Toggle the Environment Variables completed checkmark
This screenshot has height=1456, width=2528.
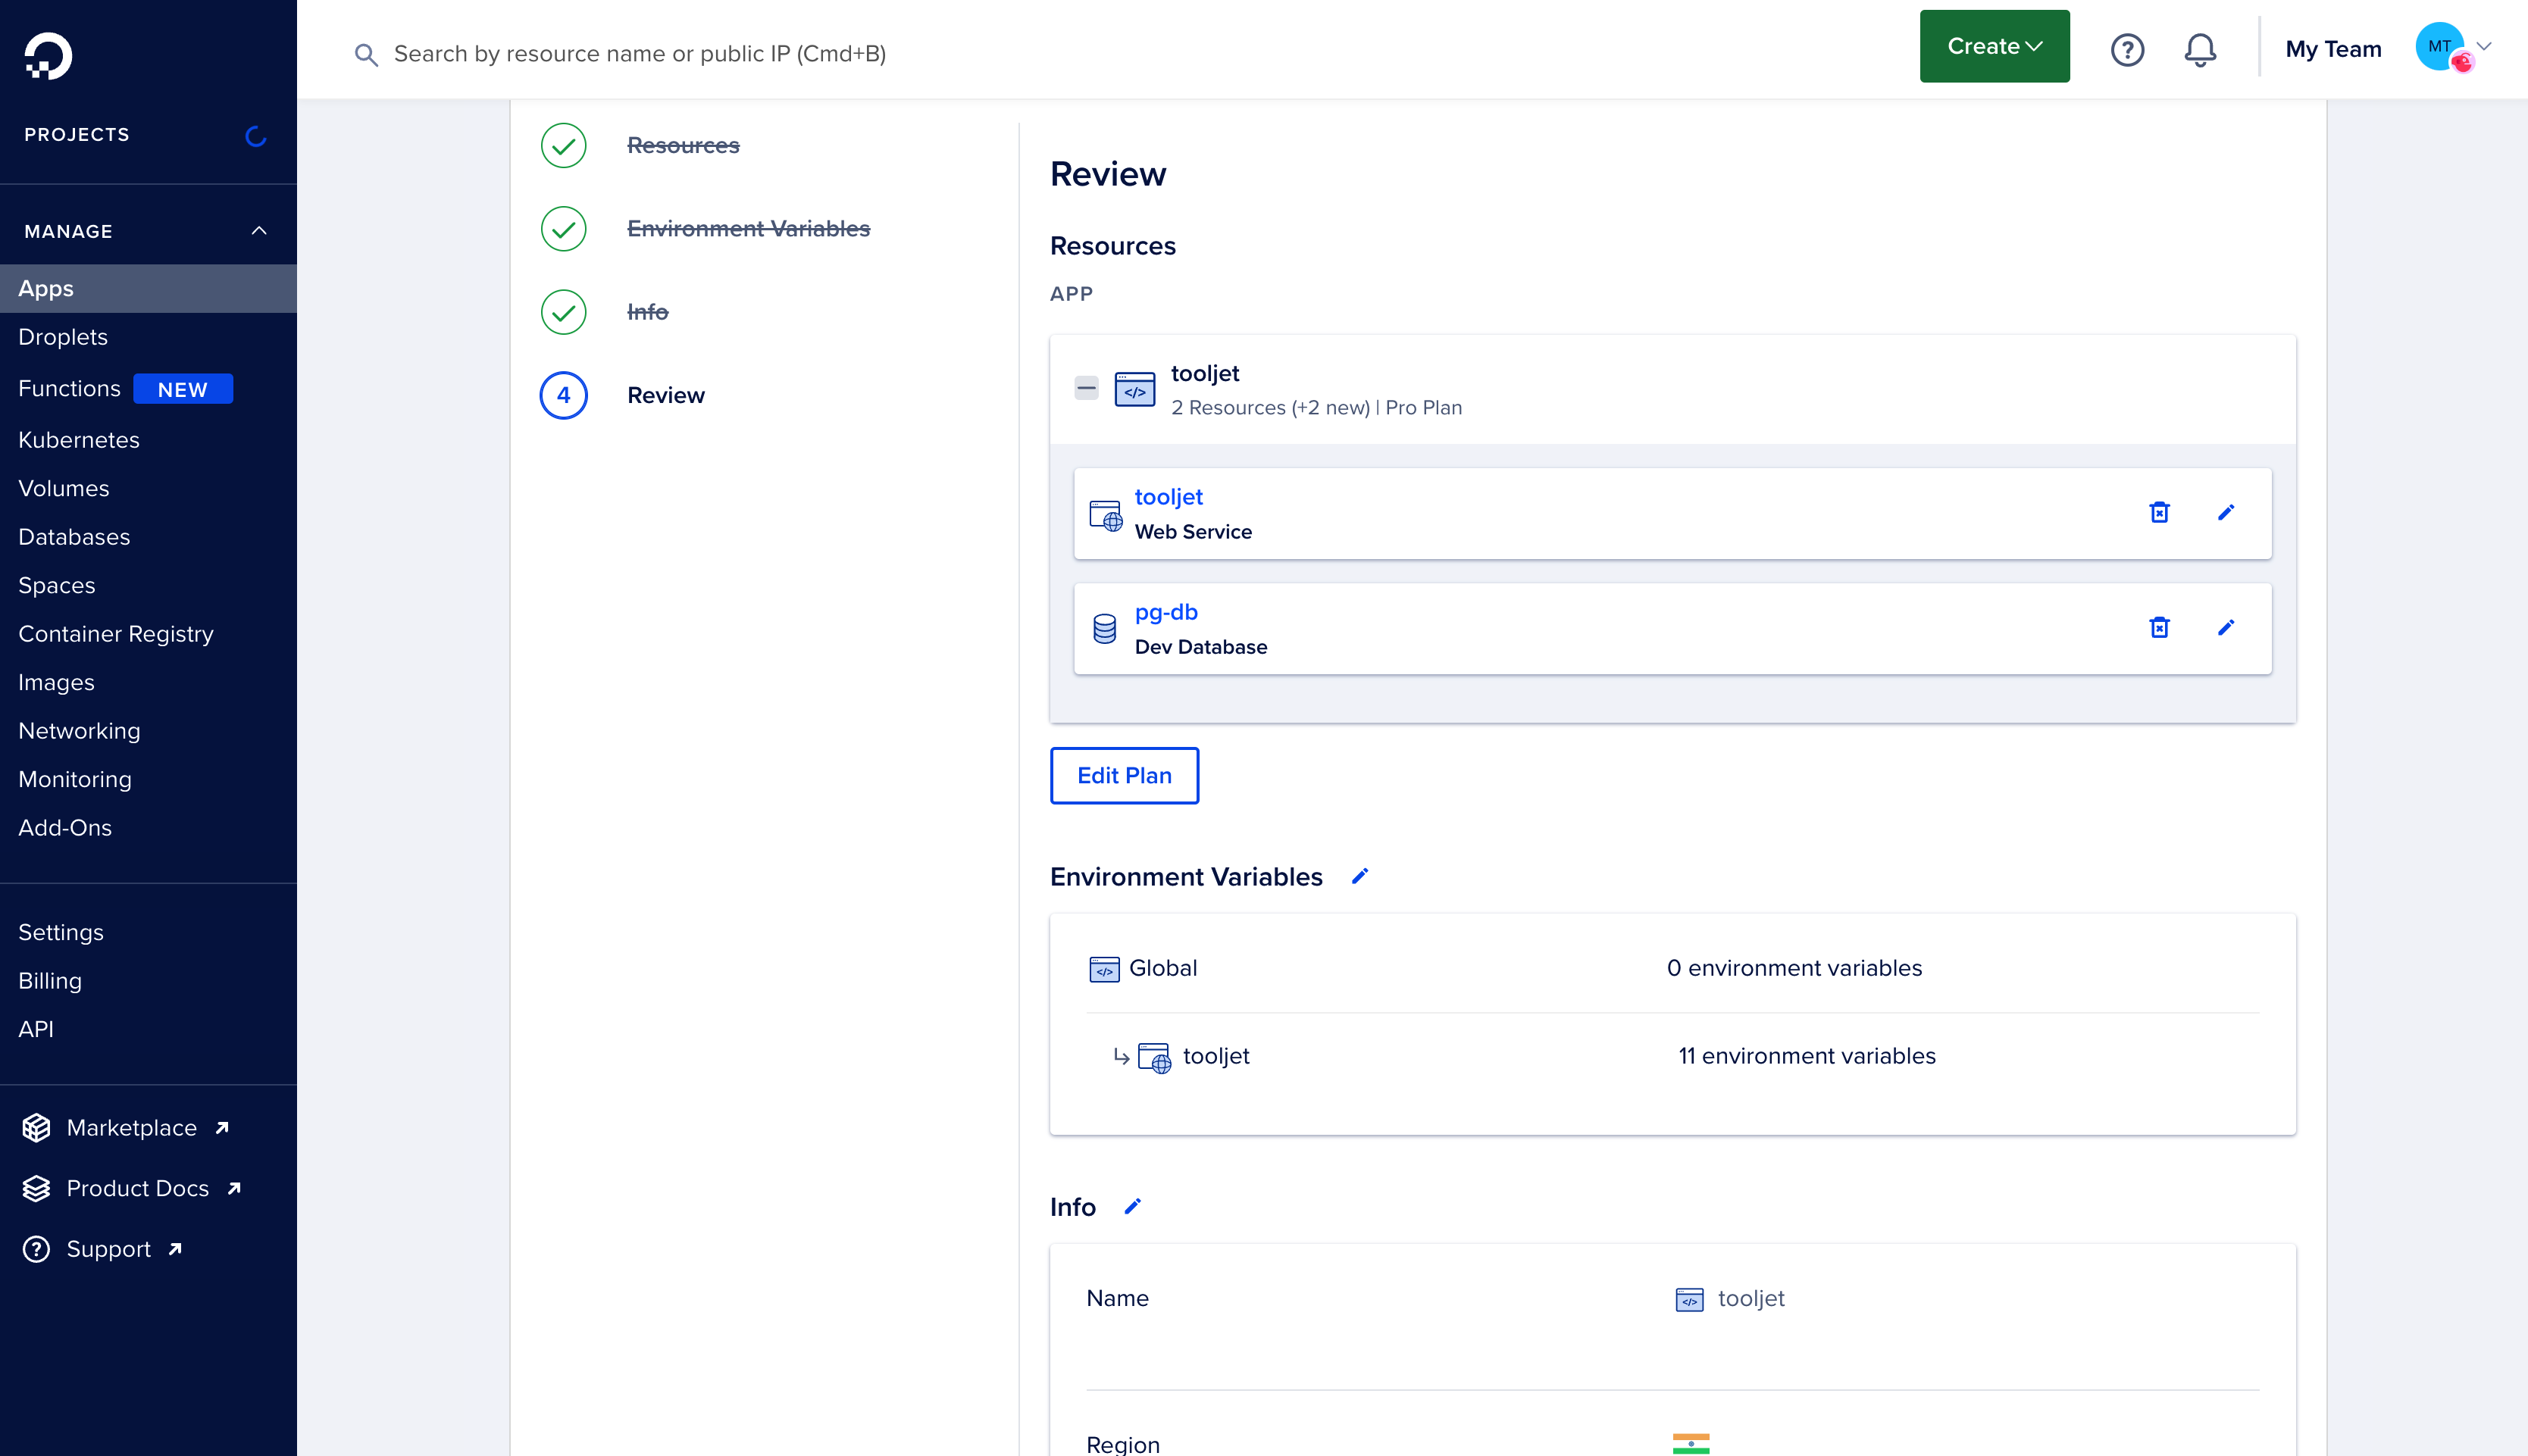(x=562, y=229)
